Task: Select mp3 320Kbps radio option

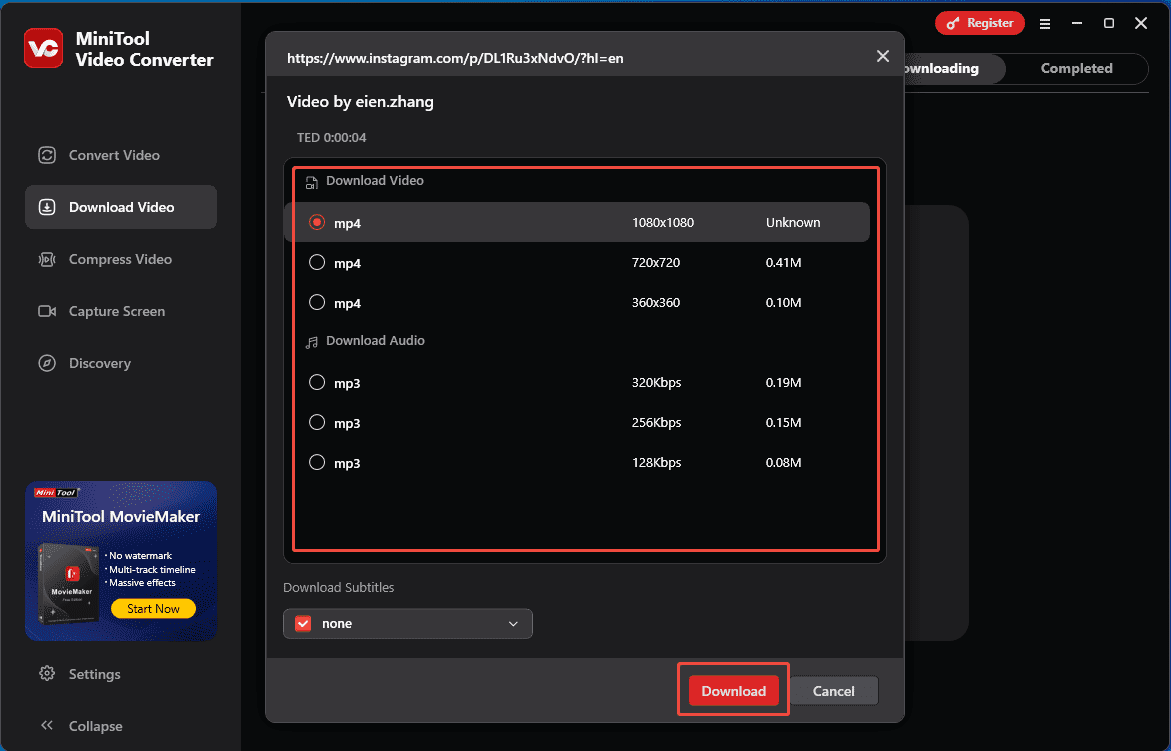Action: (317, 382)
